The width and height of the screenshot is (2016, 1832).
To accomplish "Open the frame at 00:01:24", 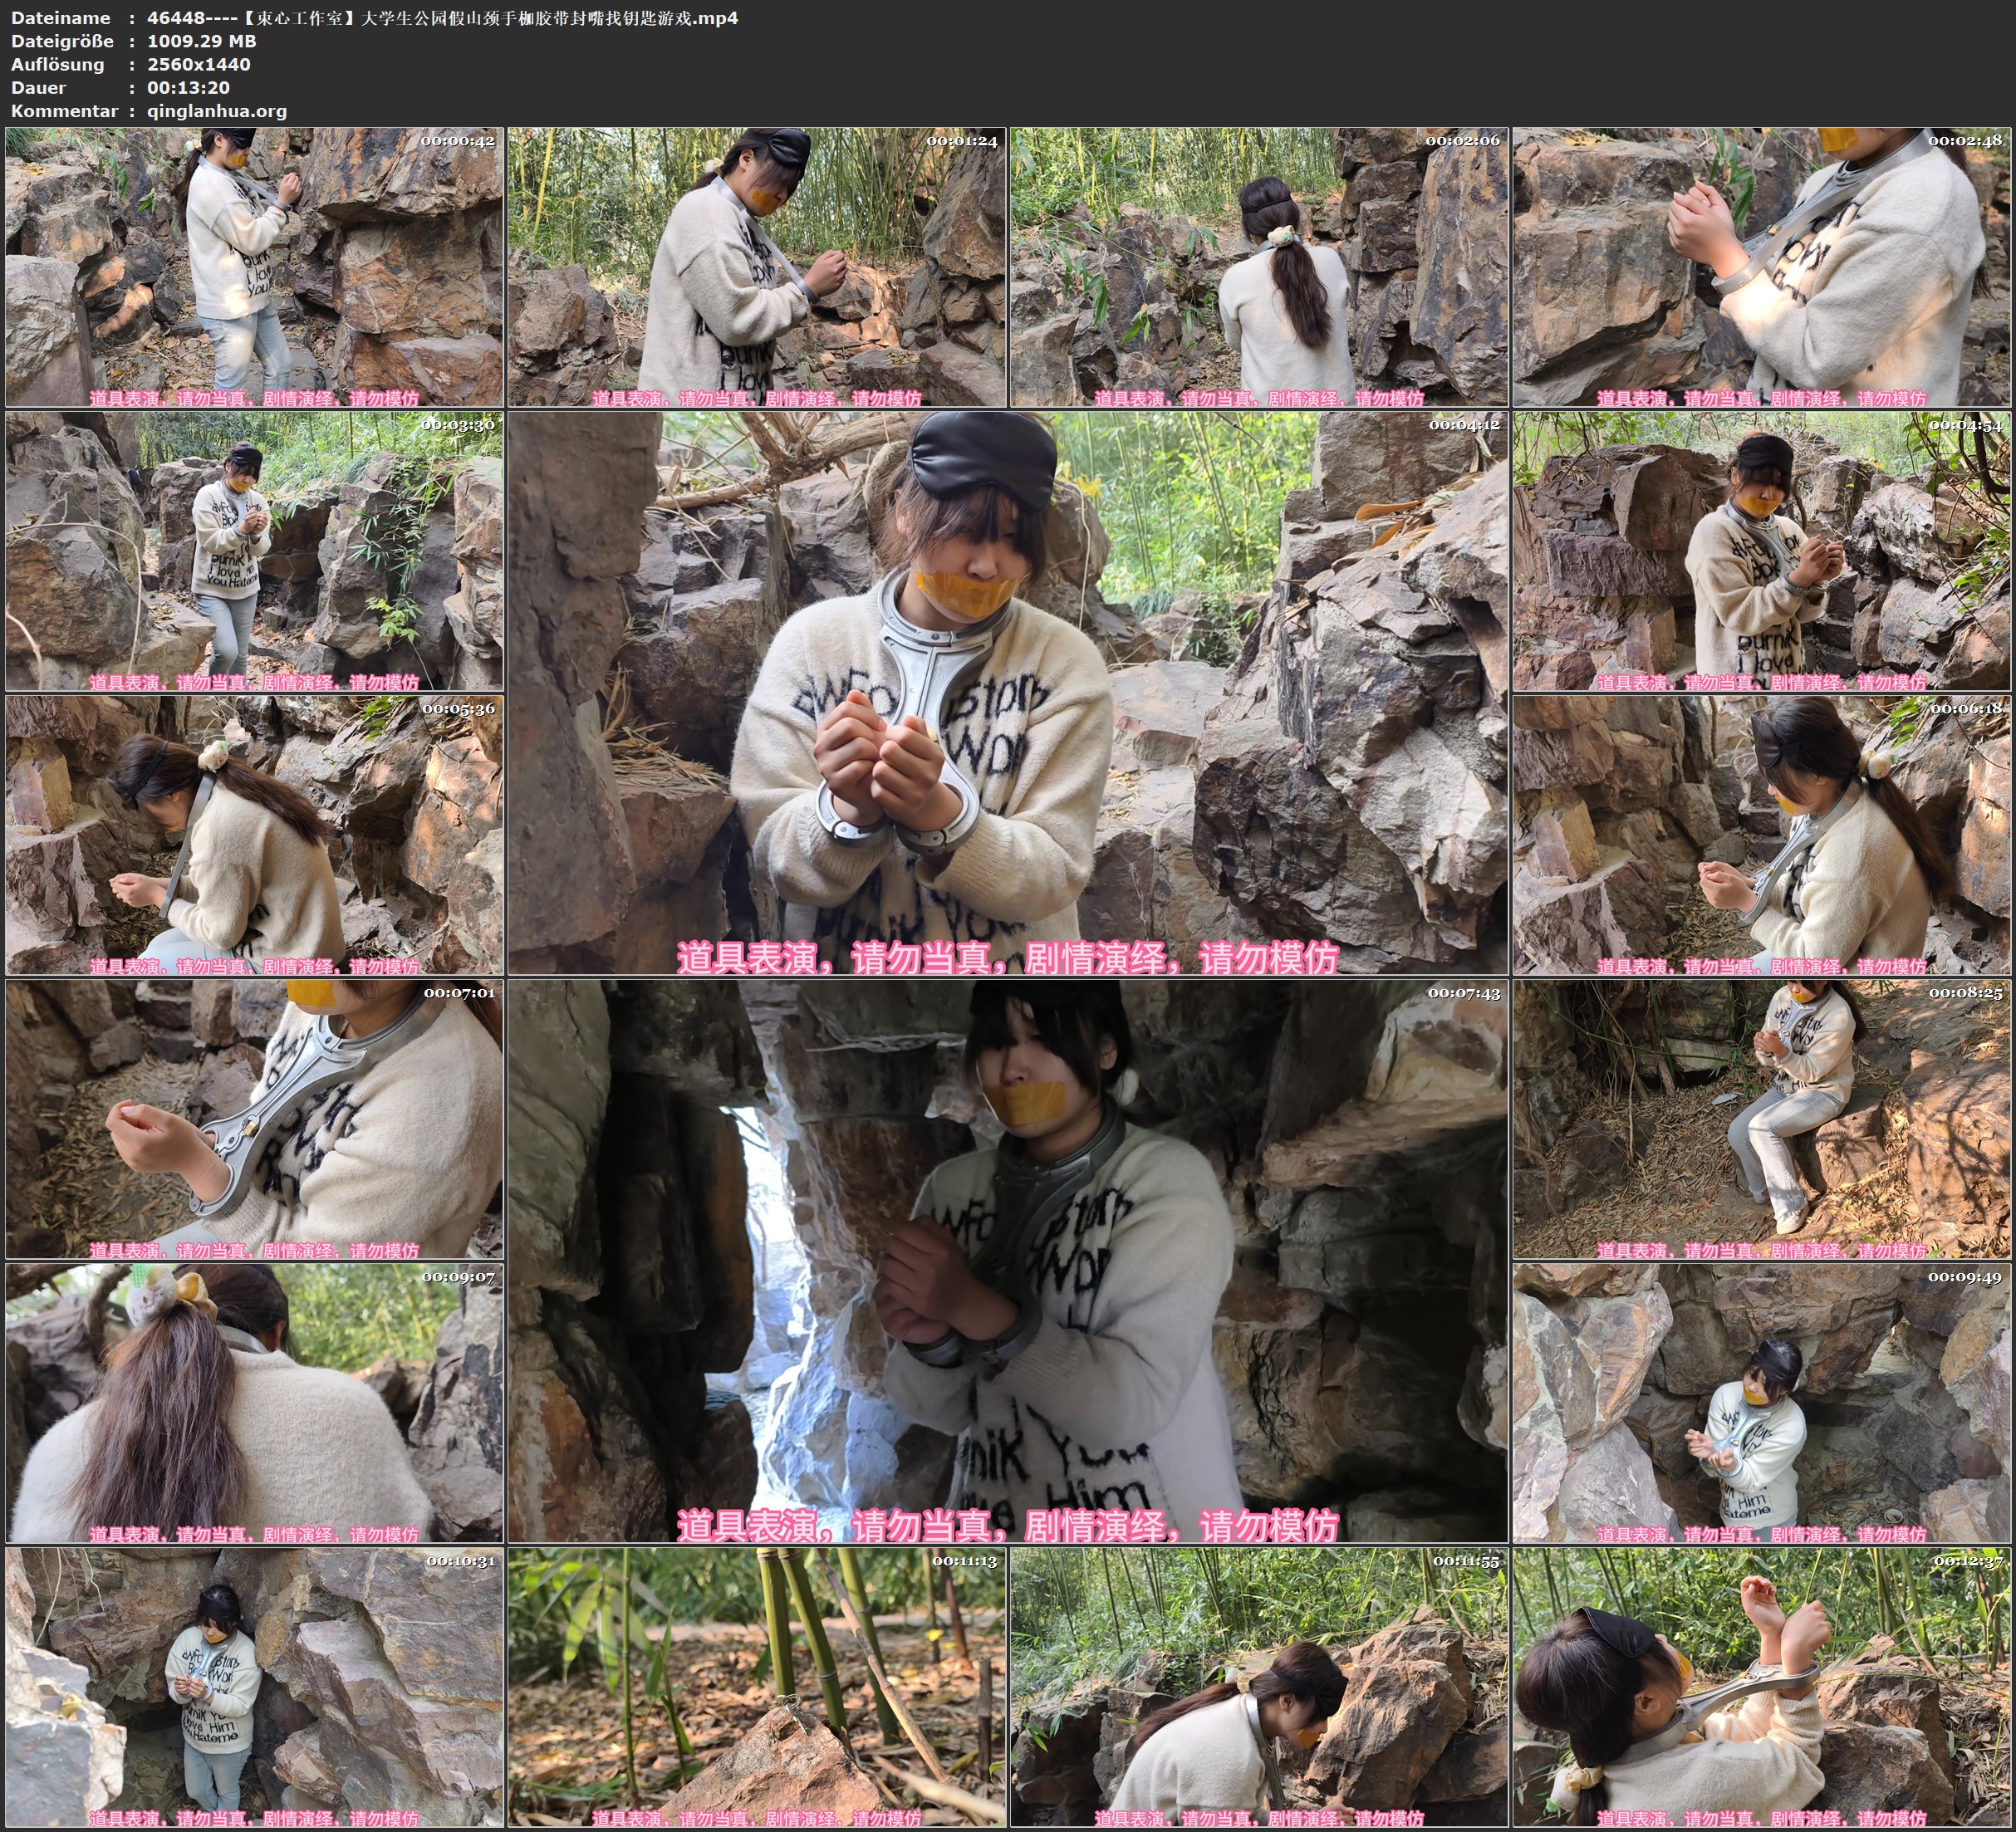I will (756, 266).
